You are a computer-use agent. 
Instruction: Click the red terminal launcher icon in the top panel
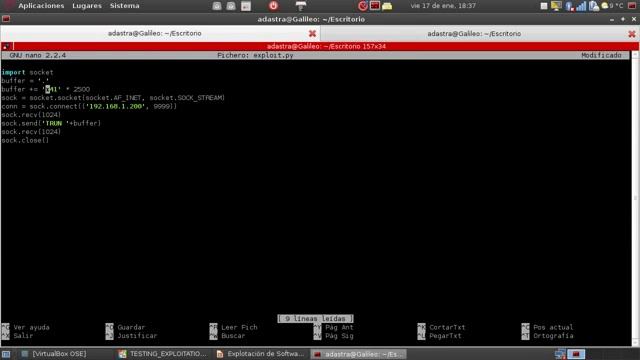click(375, 6)
